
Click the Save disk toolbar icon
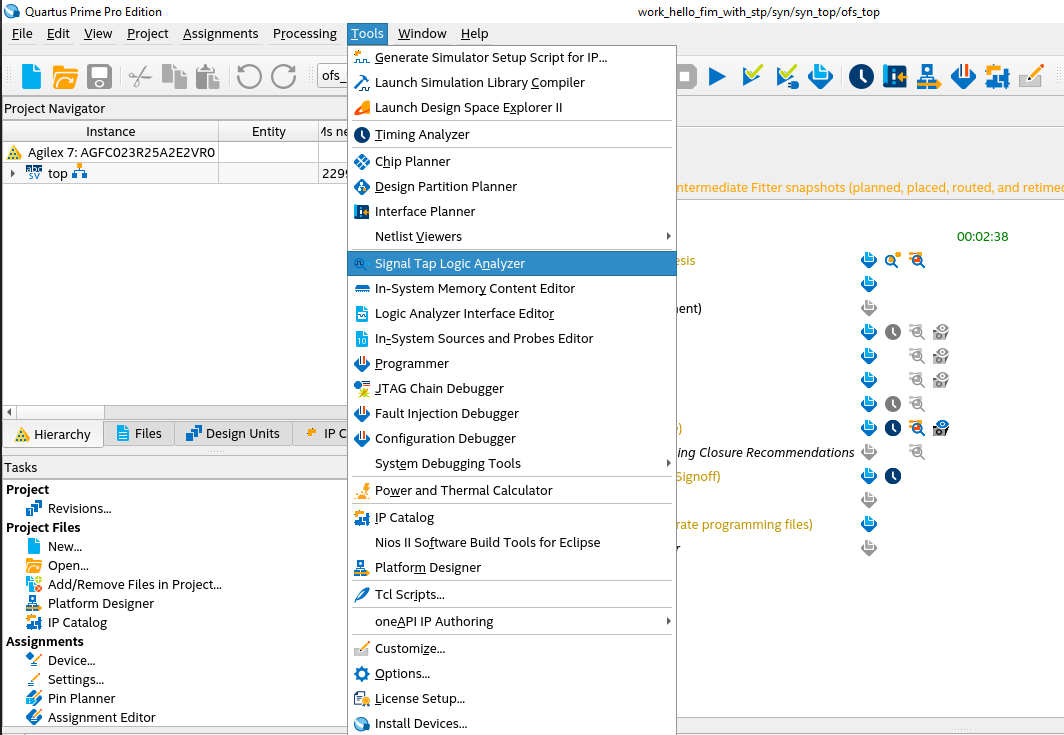98,77
